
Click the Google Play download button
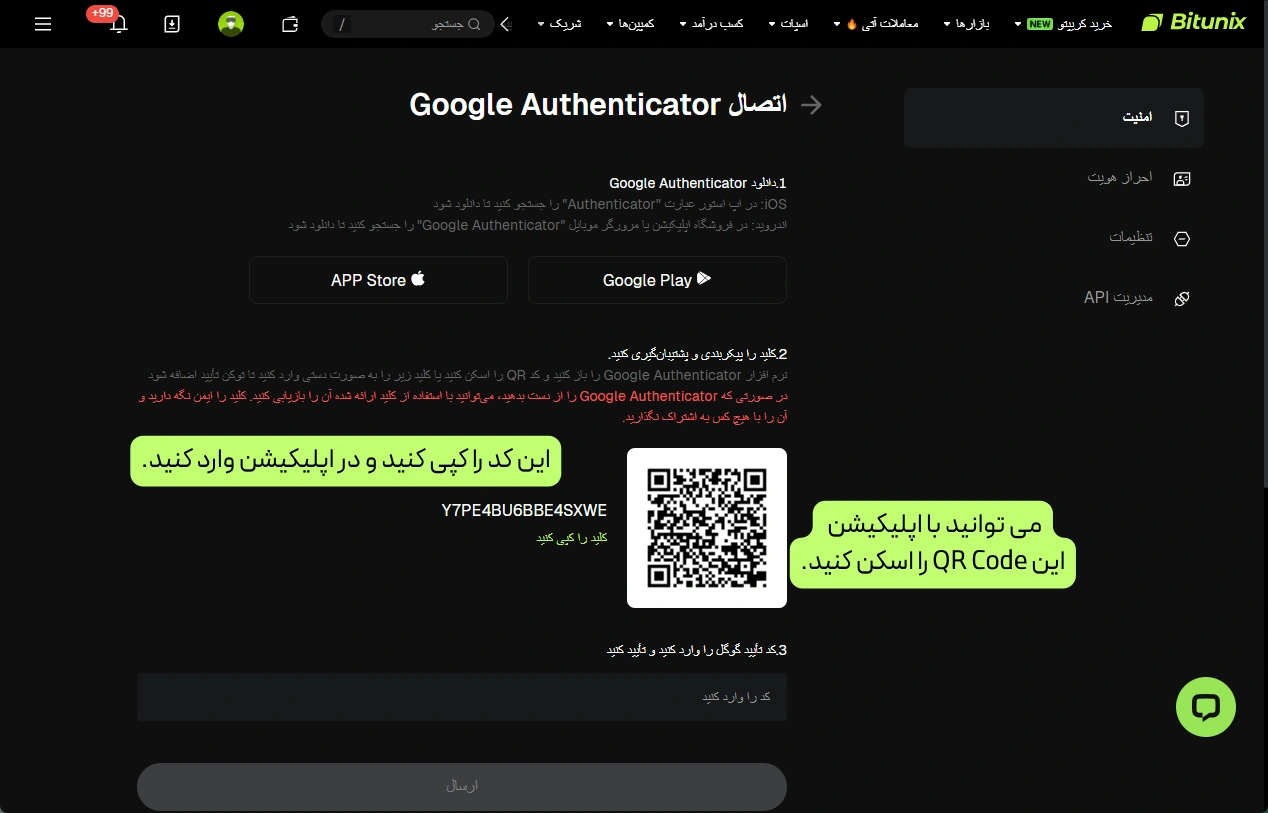(x=657, y=280)
